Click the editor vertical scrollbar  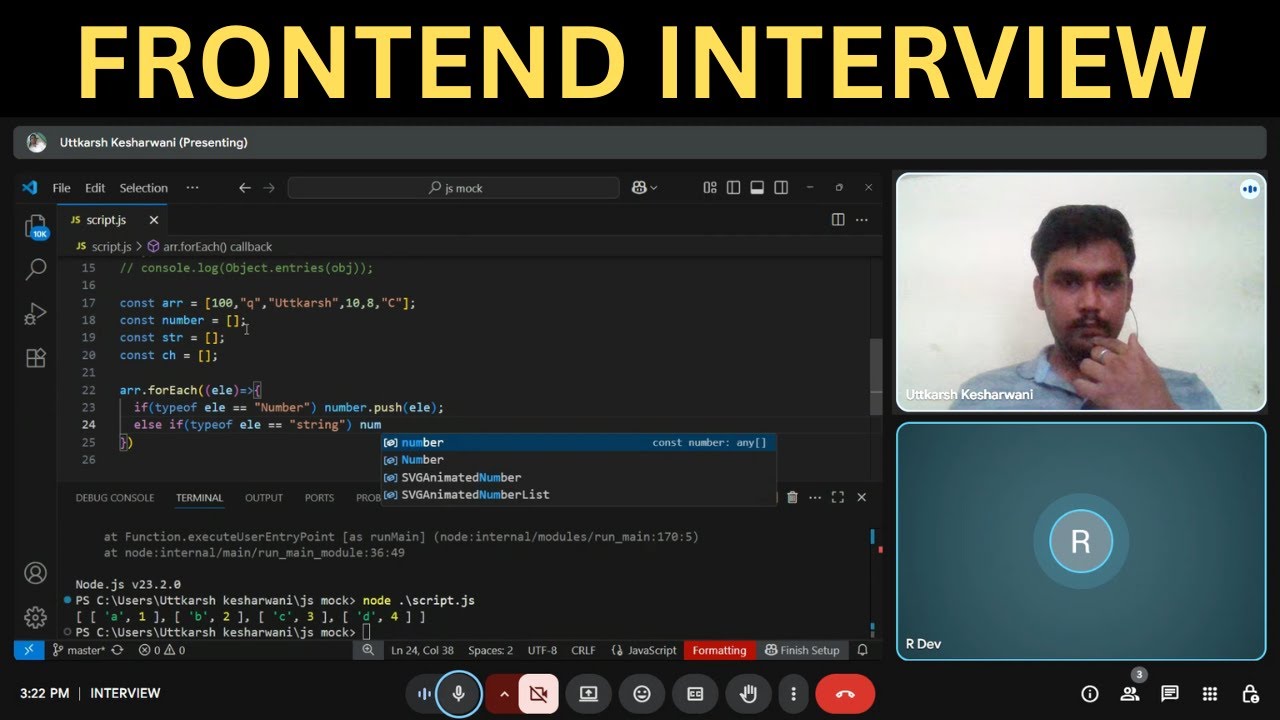click(876, 370)
